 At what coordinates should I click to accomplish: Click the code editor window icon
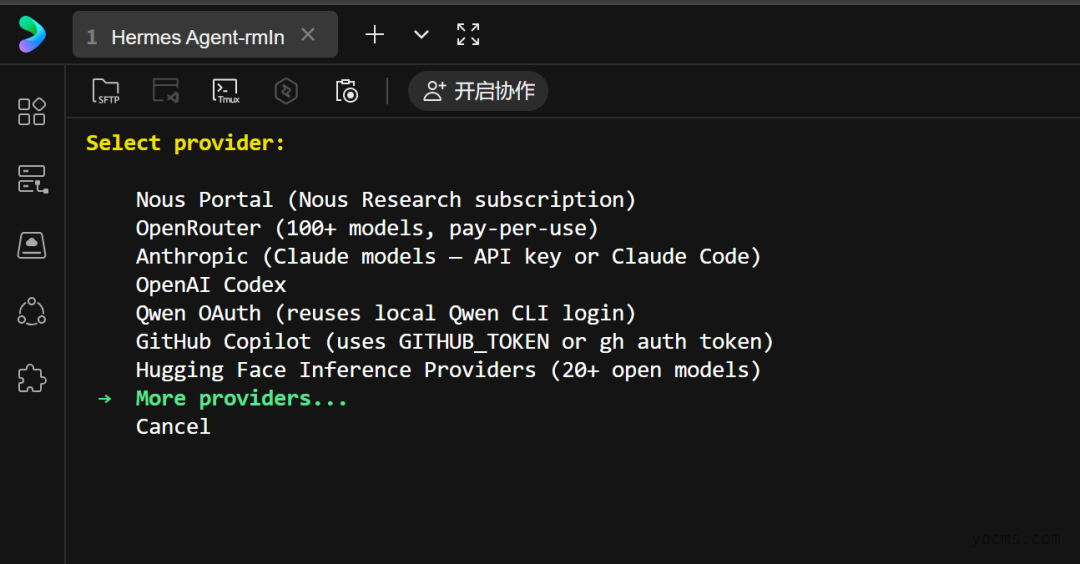coord(166,92)
